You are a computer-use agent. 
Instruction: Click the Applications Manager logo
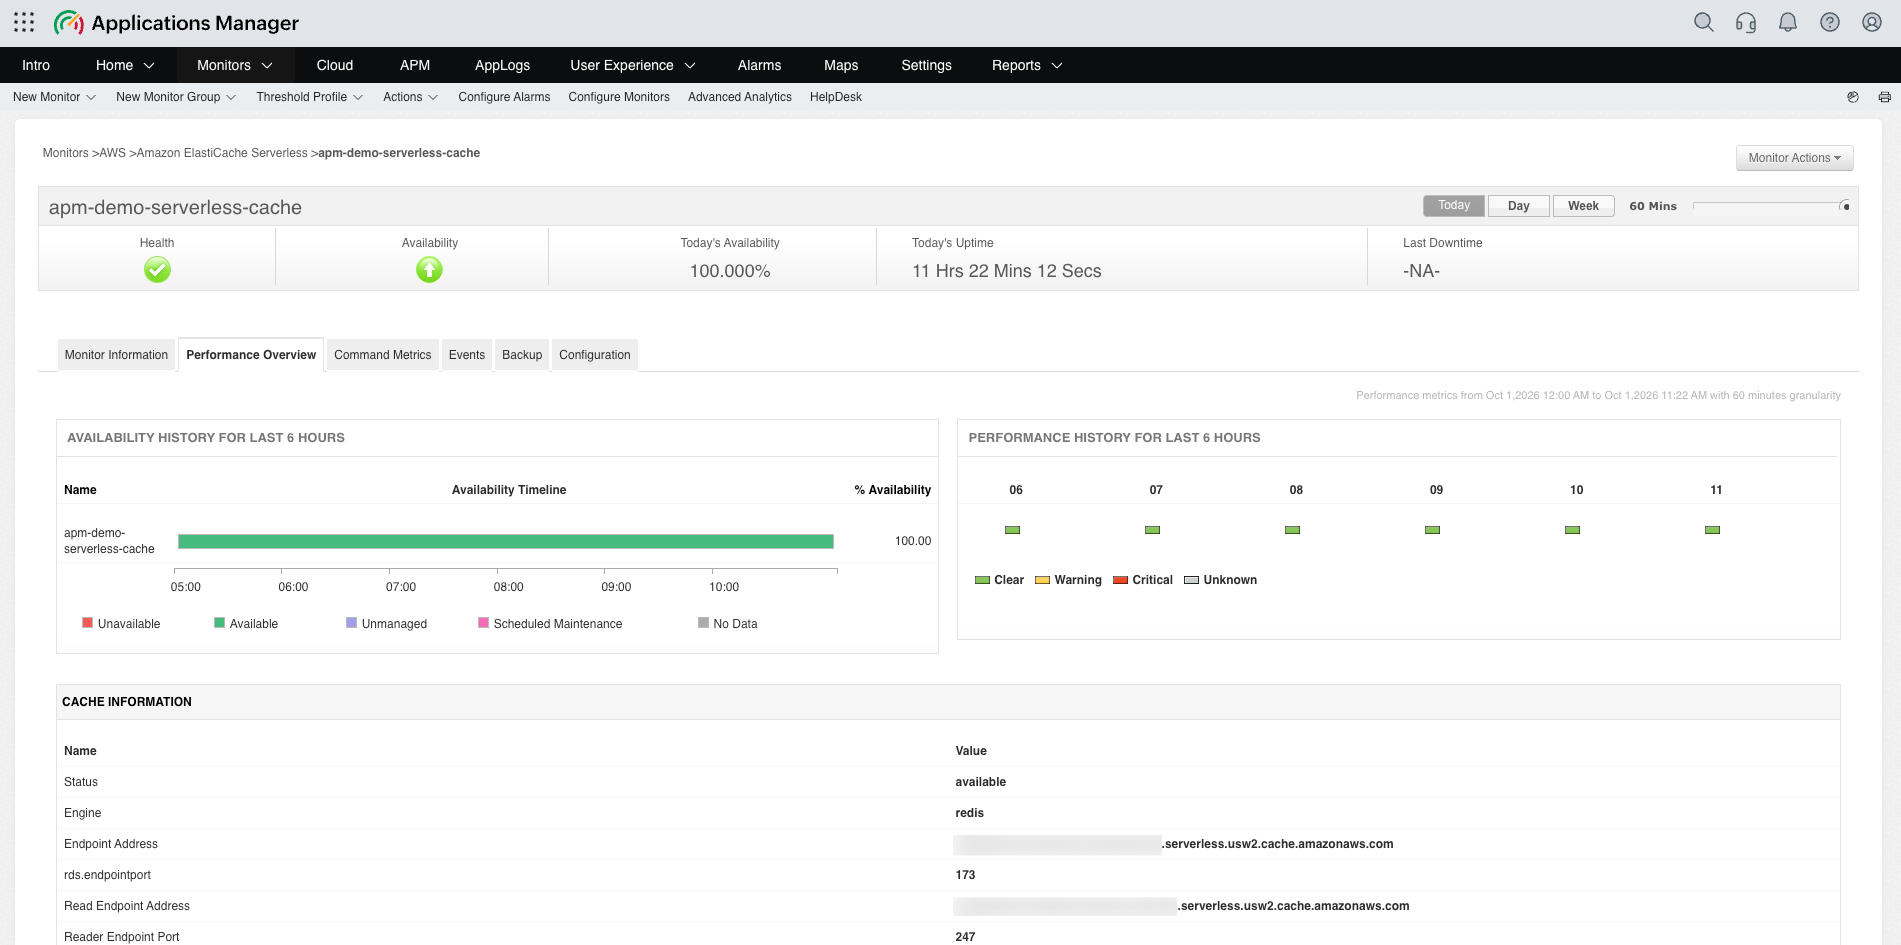[176, 22]
